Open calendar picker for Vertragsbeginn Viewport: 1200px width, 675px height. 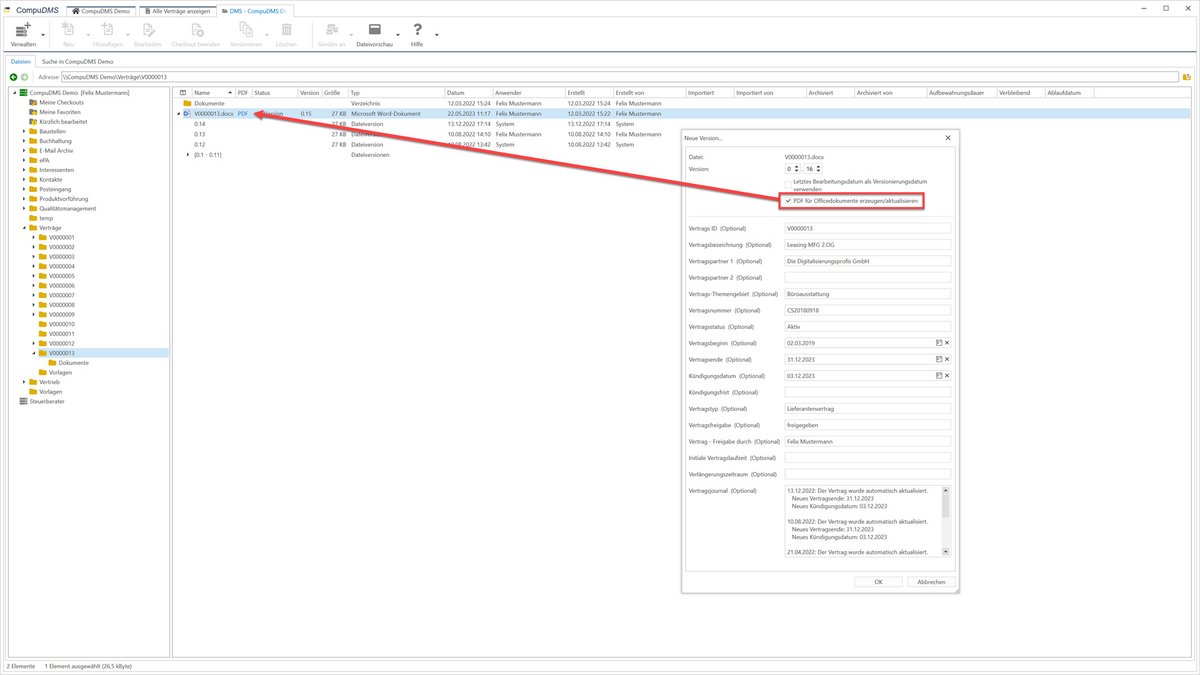[x=939, y=343]
